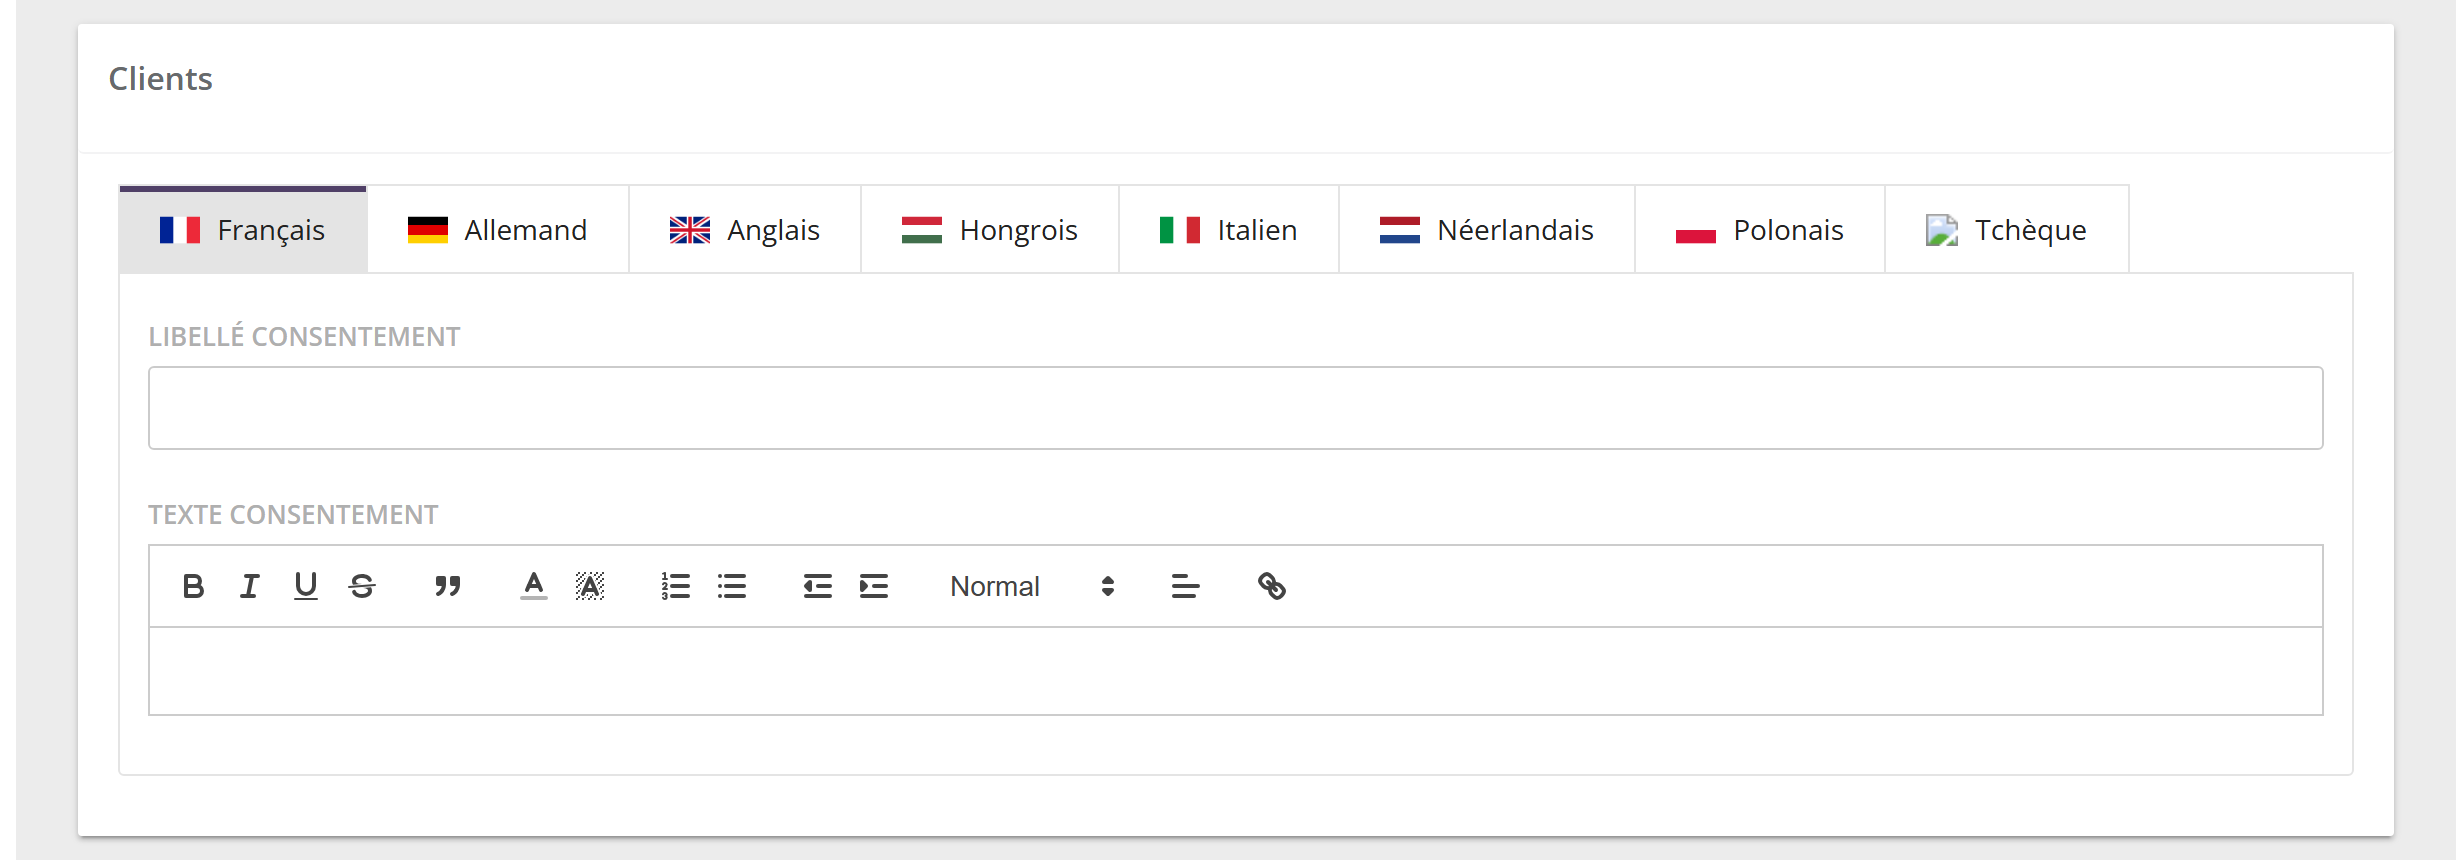Open the Néerlandais tab
Image resolution: width=2456 pixels, height=860 pixels.
click(x=1487, y=229)
